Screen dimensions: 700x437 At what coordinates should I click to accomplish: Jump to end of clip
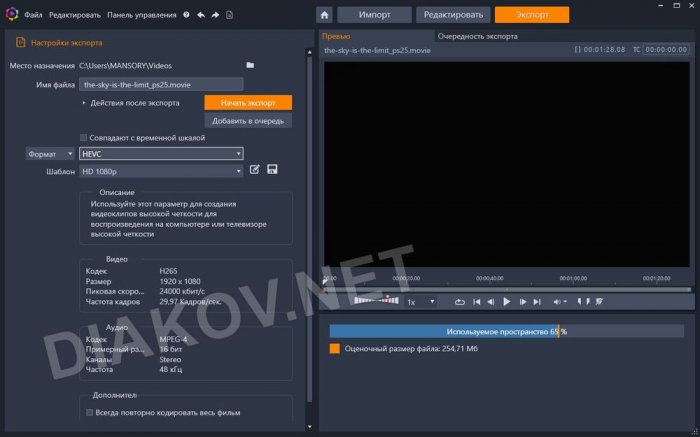pos(537,302)
